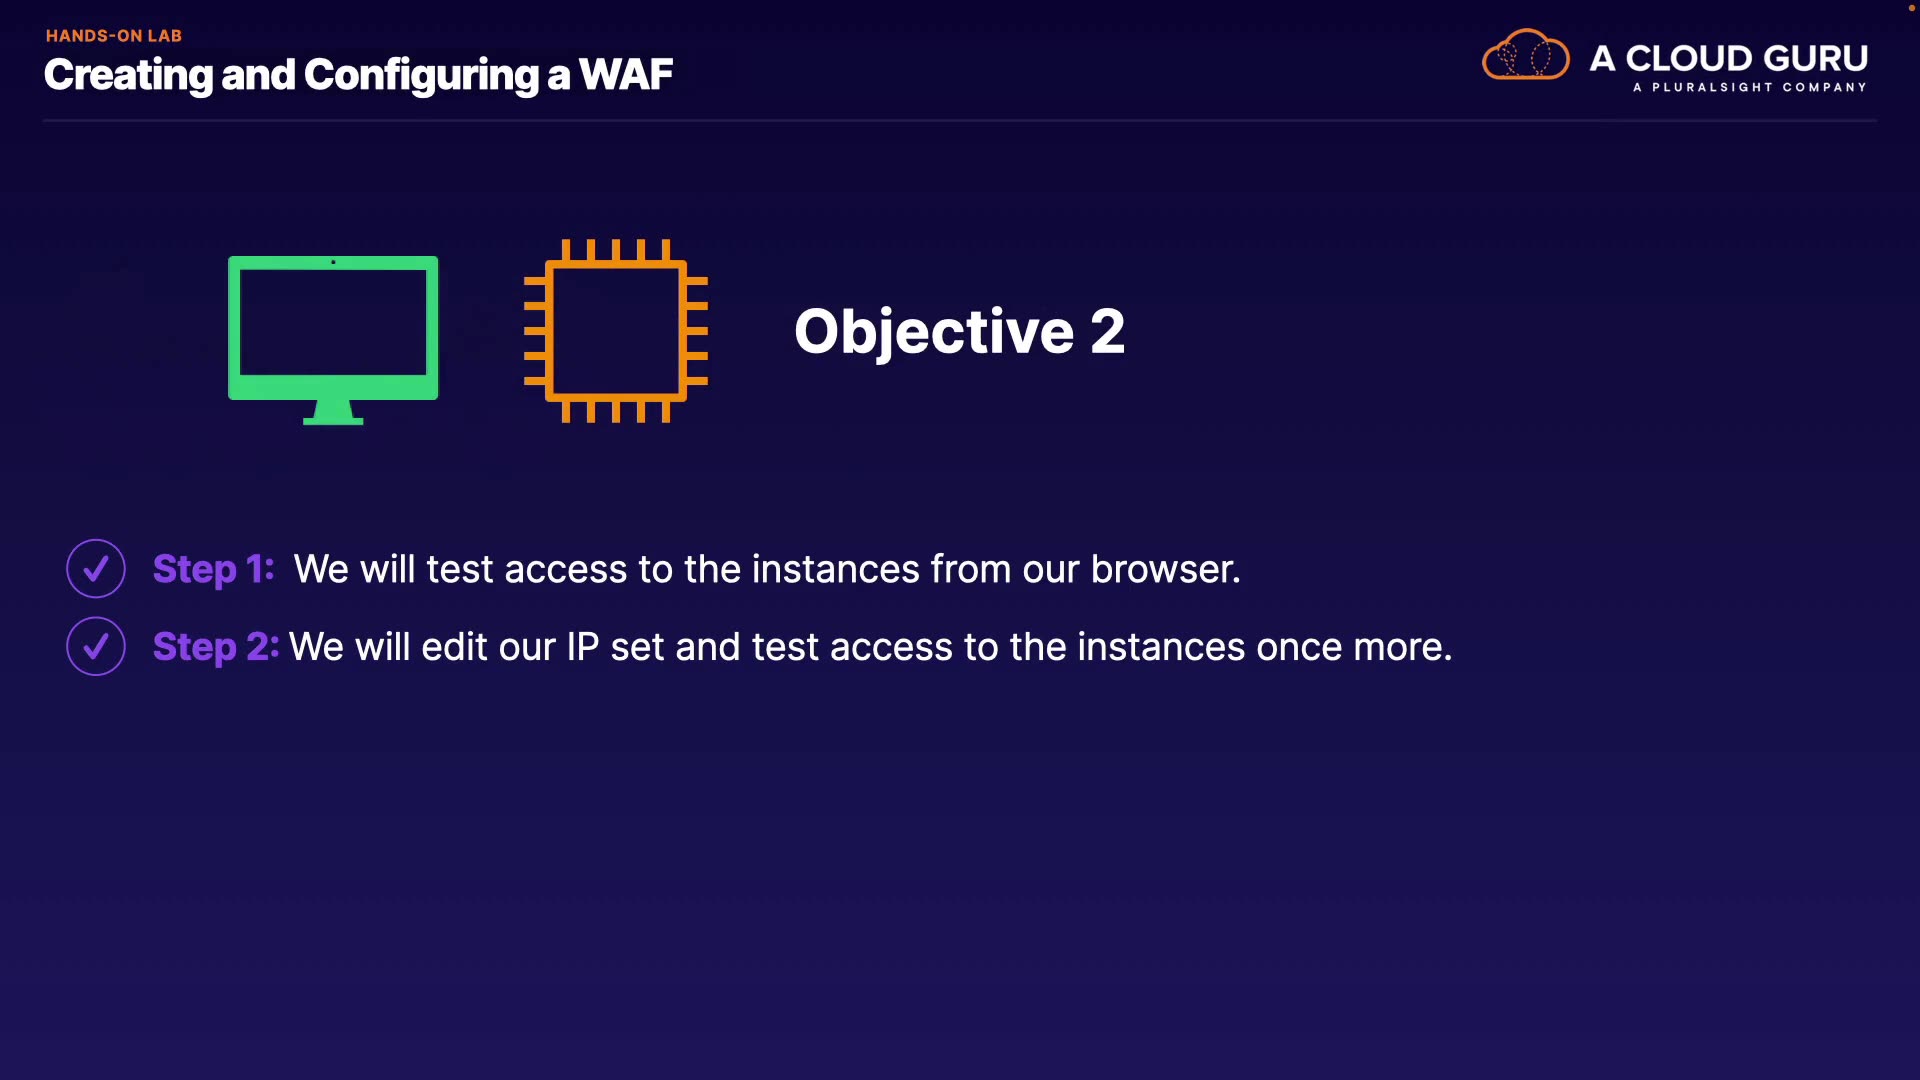Click the green computer monitor icon
Viewport: 1920px width, 1080px height.
click(333, 327)
